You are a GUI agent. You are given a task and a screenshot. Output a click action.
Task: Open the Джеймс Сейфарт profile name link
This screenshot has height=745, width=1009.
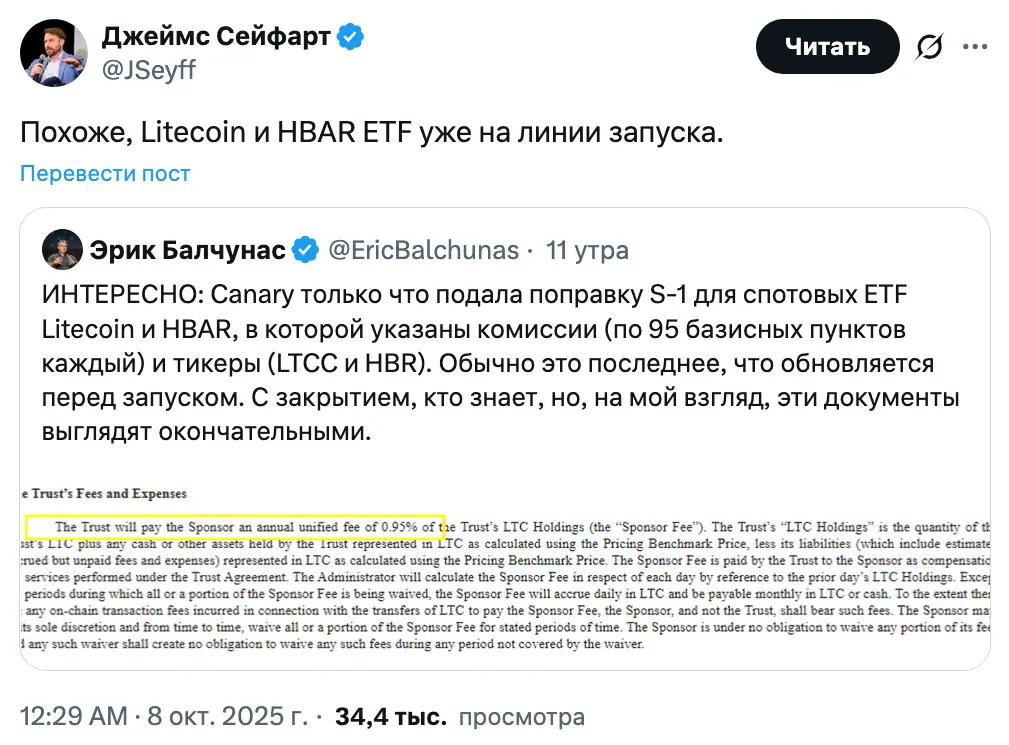coord(216,39)
